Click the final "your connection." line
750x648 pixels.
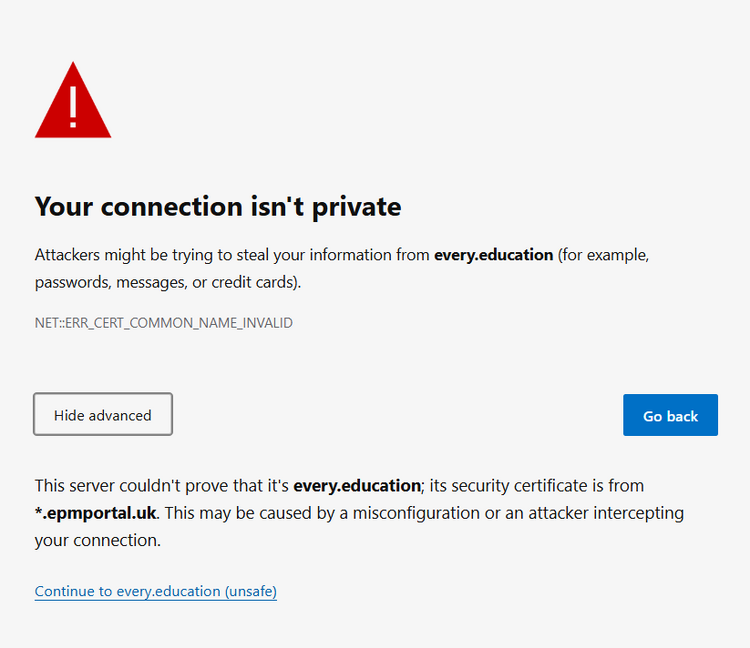98,540
